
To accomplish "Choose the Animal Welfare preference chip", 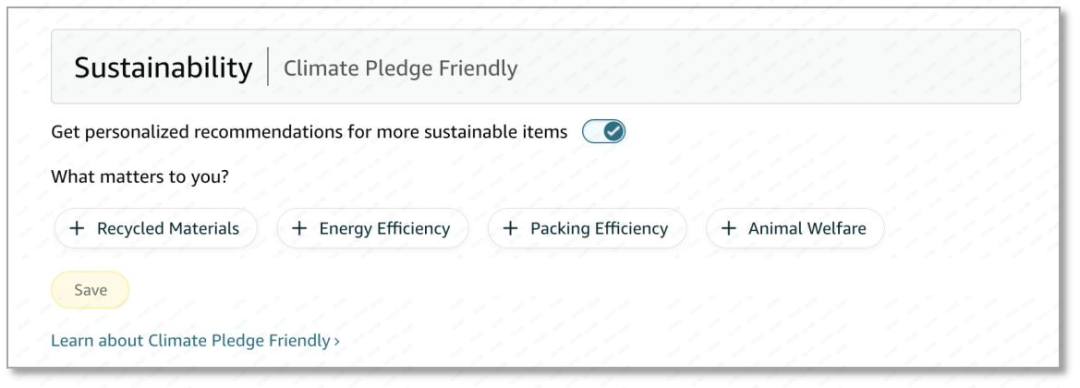I will coord(795,229).
